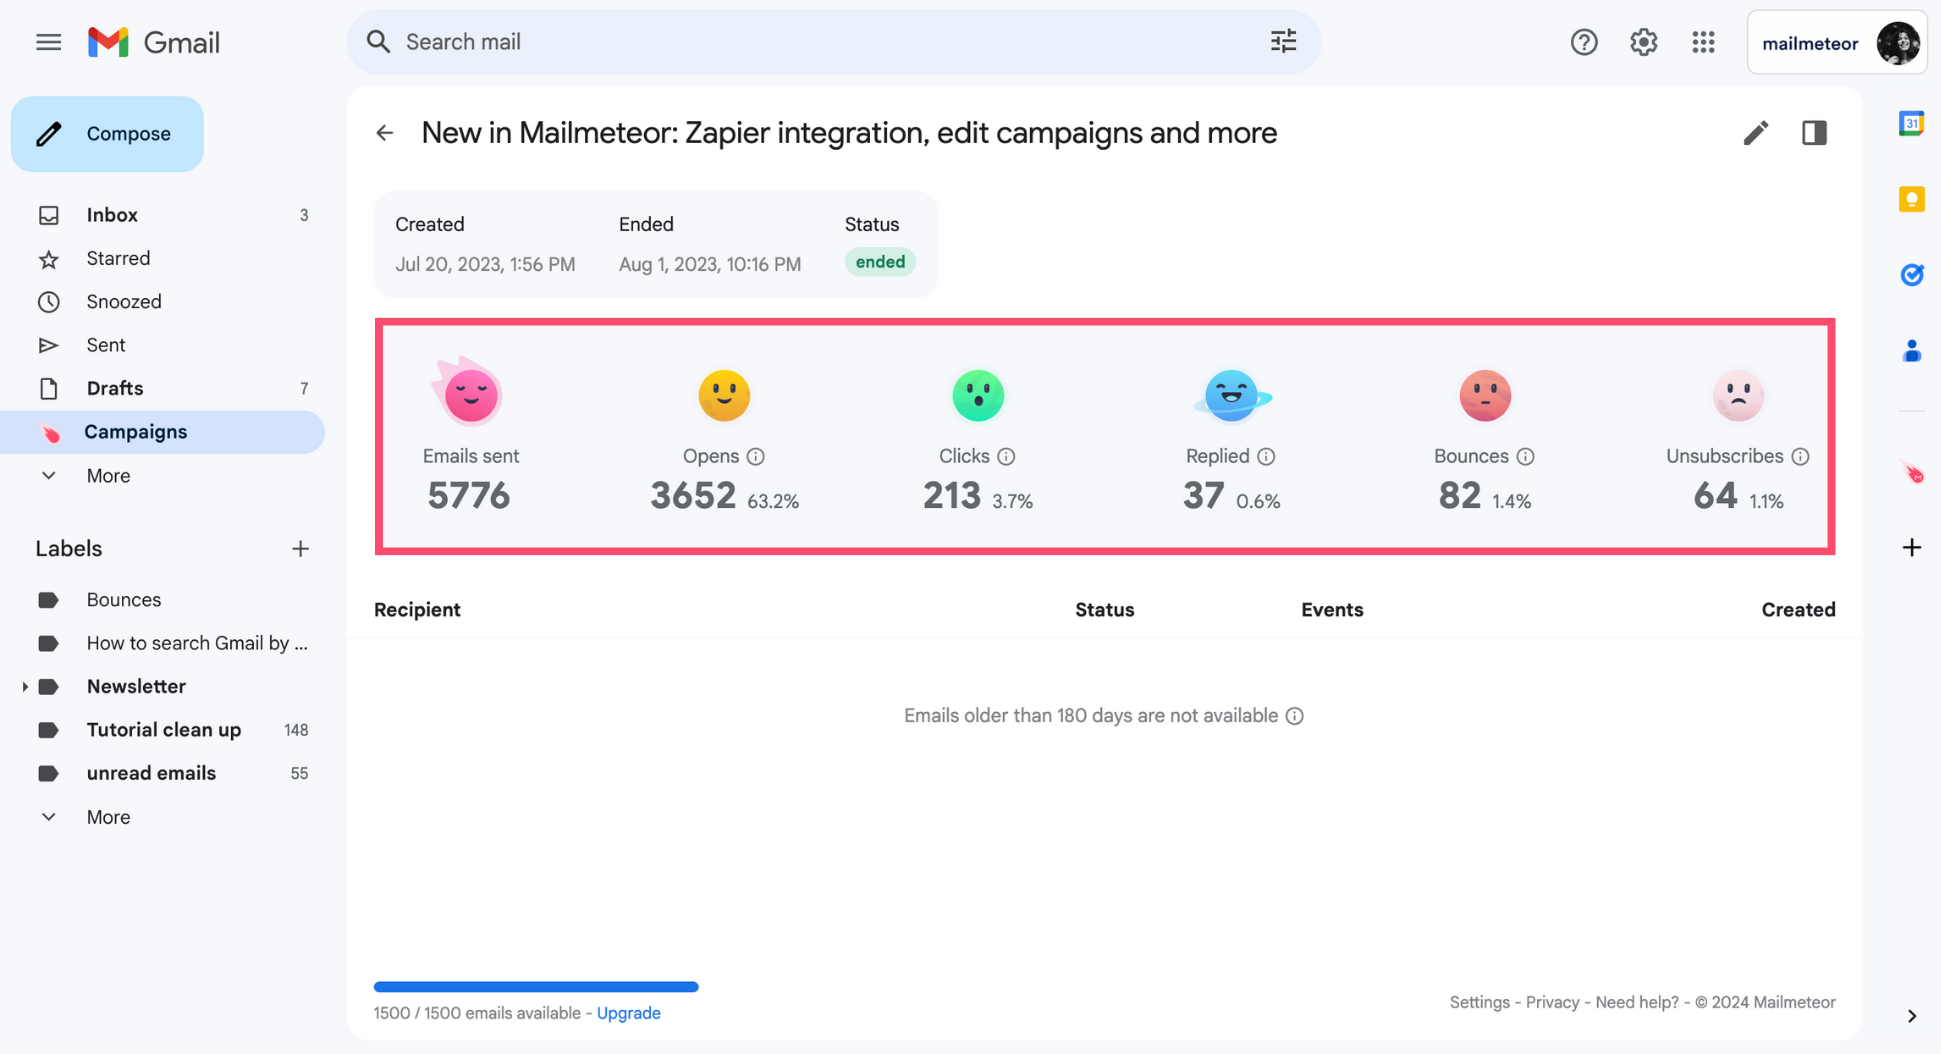Click the Opens count 3652
This screenshot has height=1054, width=1941.
click(693, 496)
